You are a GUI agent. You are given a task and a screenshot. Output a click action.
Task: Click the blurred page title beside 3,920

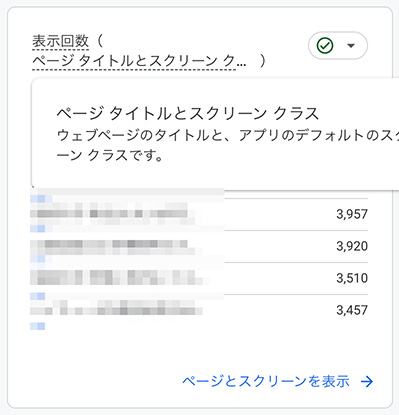point(115,247)
